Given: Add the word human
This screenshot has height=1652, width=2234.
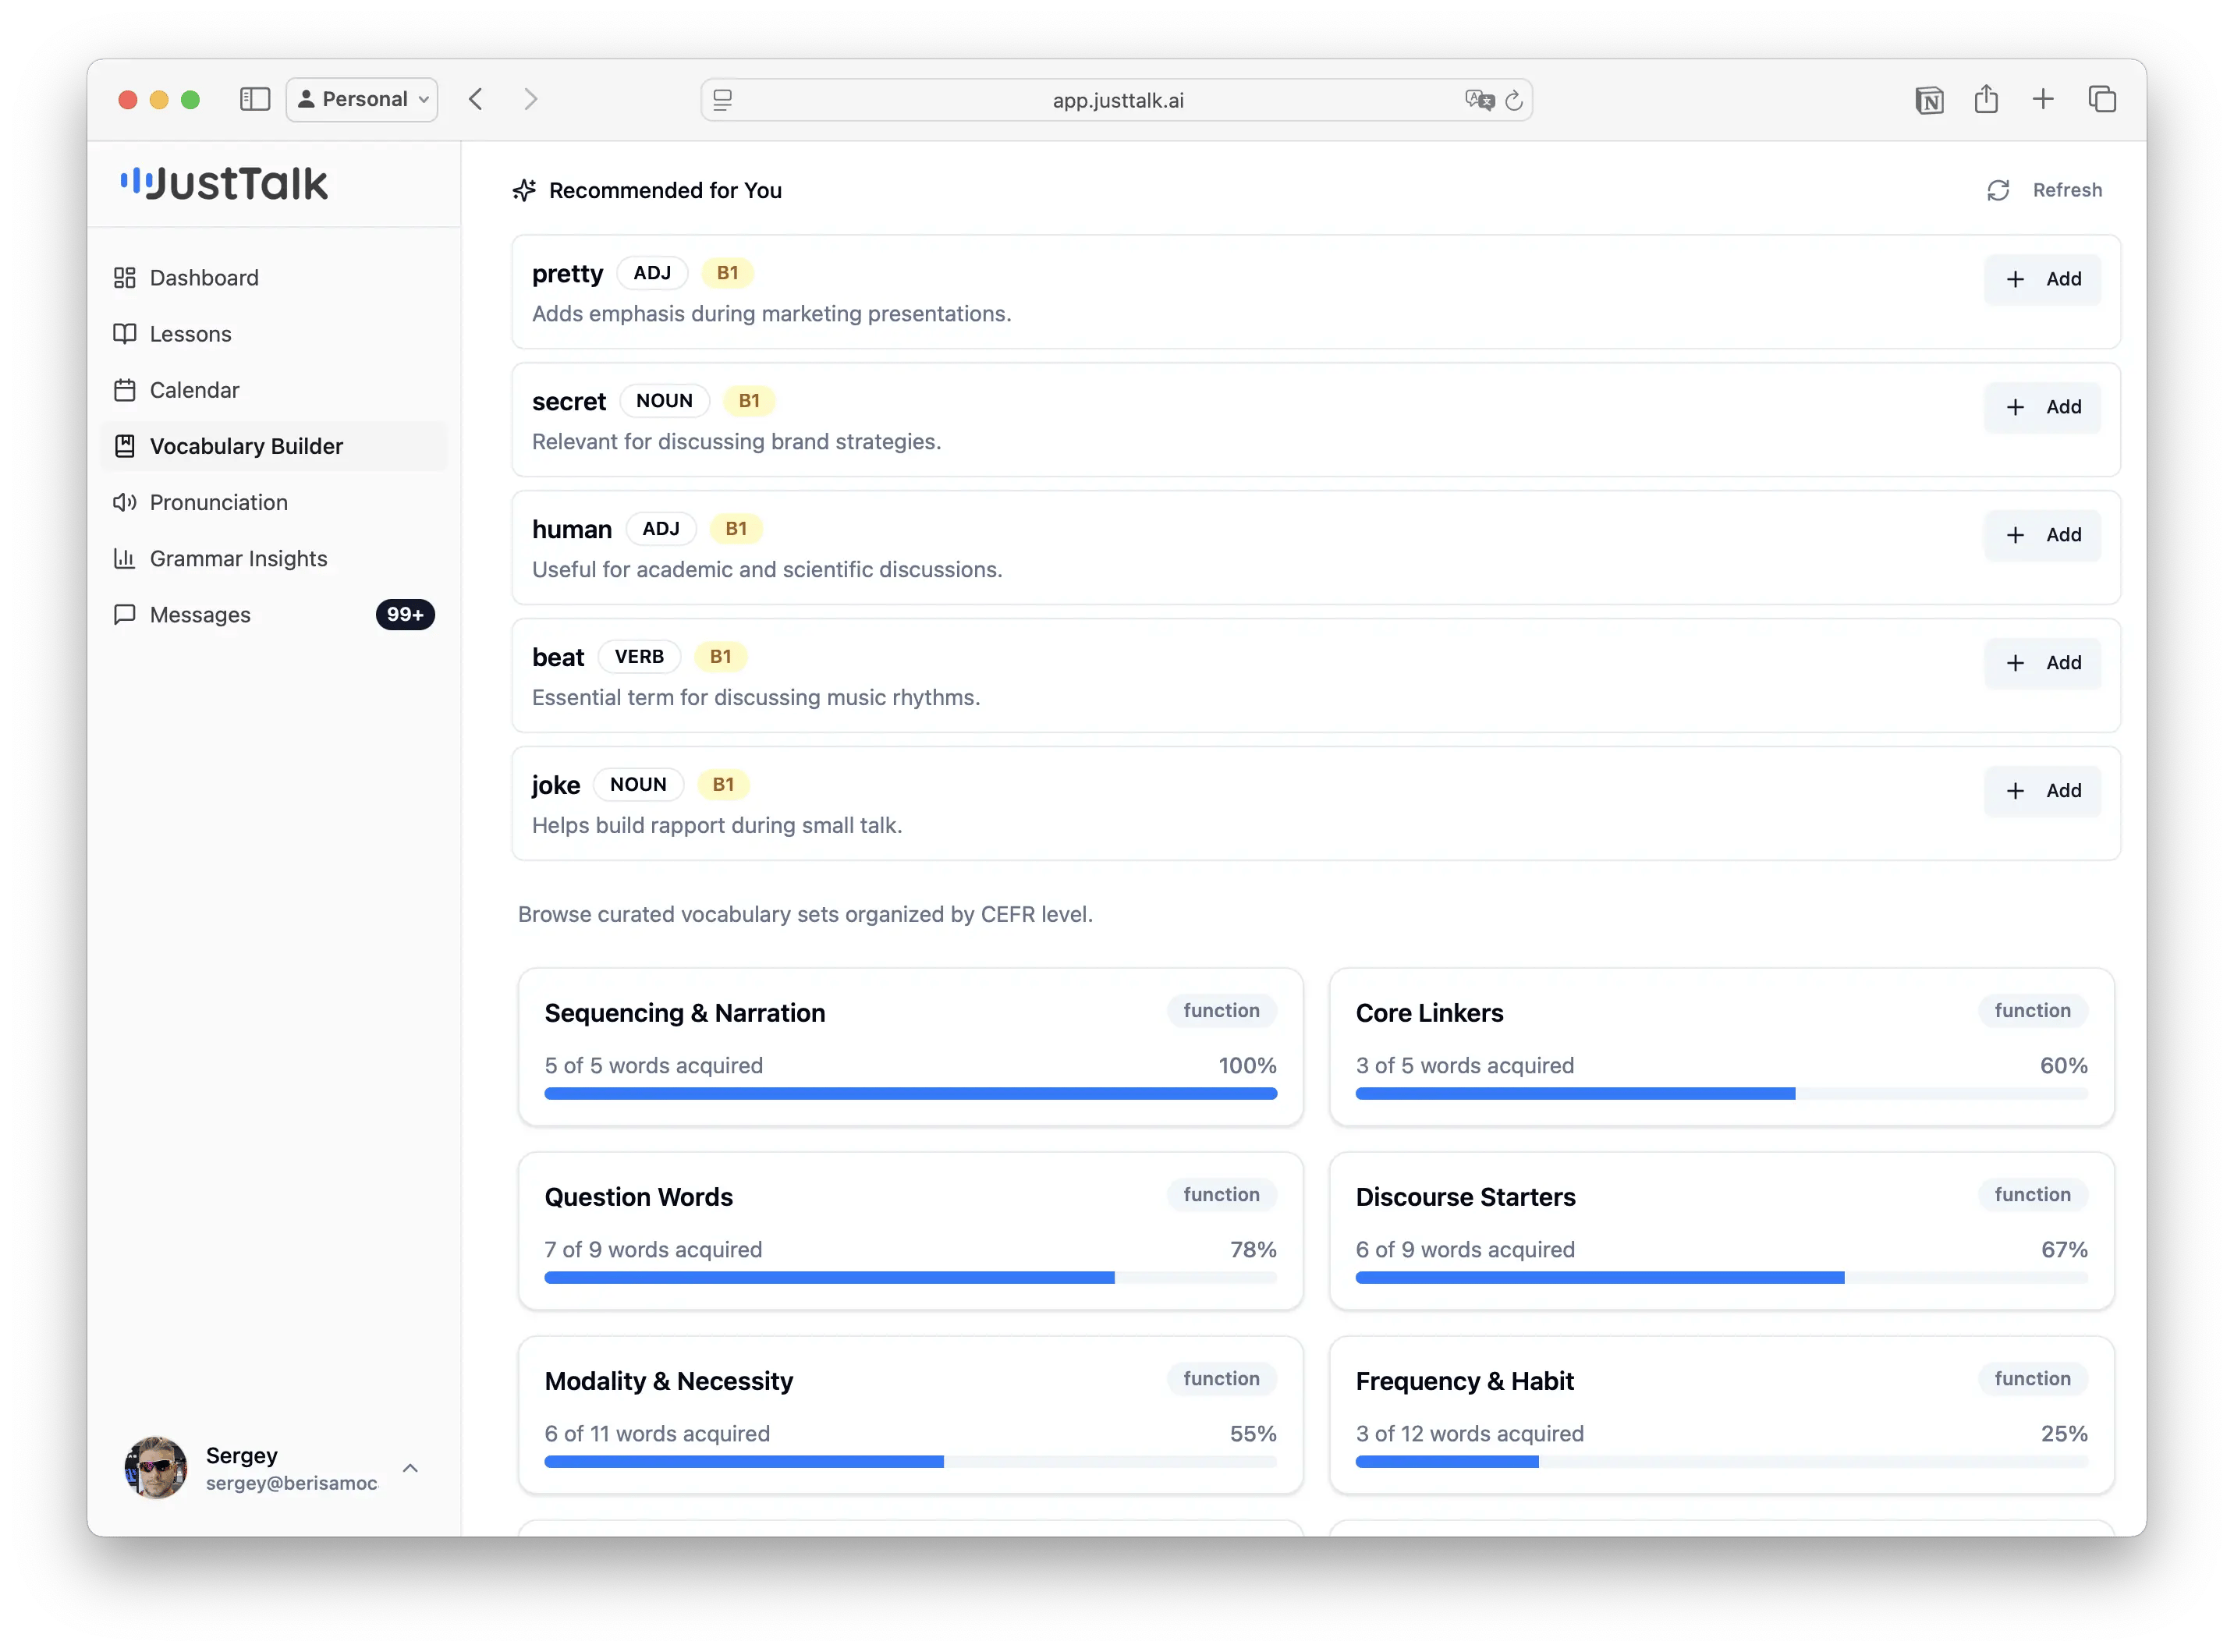Looking at the screenshot, I should pos(2042,535).
